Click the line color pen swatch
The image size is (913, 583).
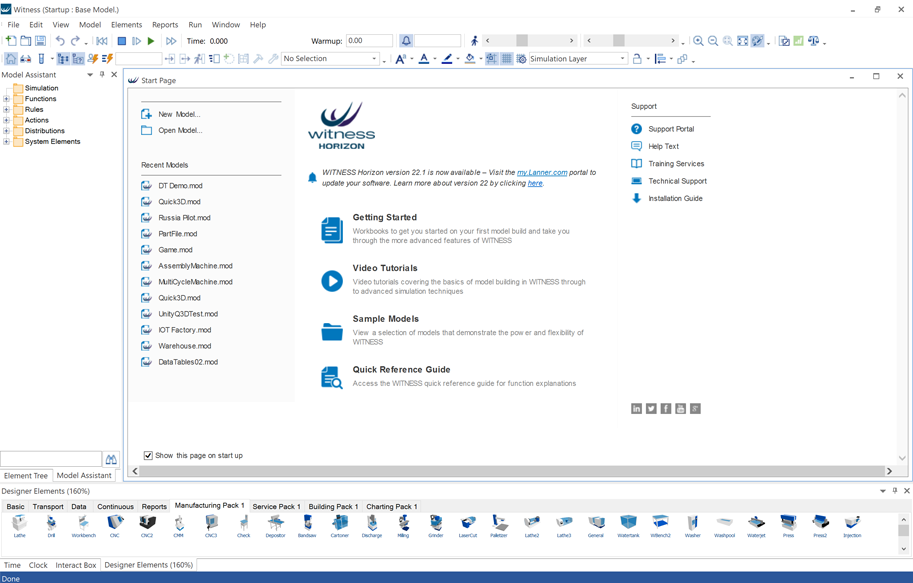pyautogui.click(x=447, y=58)
